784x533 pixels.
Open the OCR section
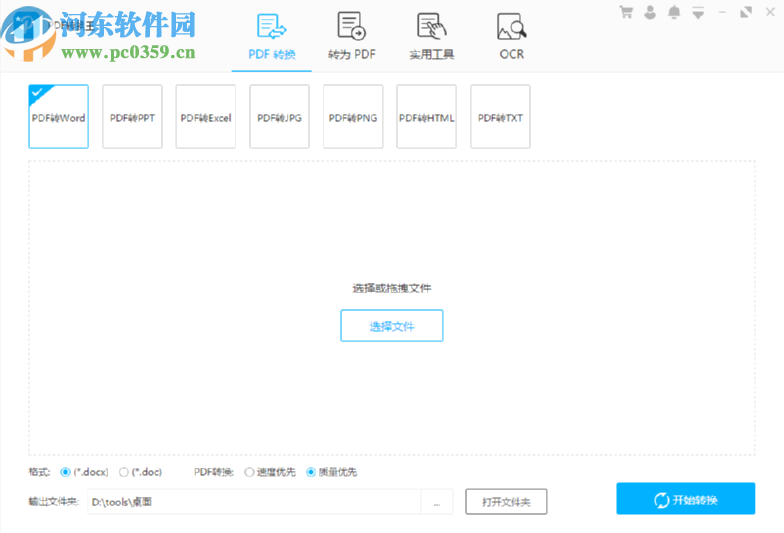[x=511, y=36]
